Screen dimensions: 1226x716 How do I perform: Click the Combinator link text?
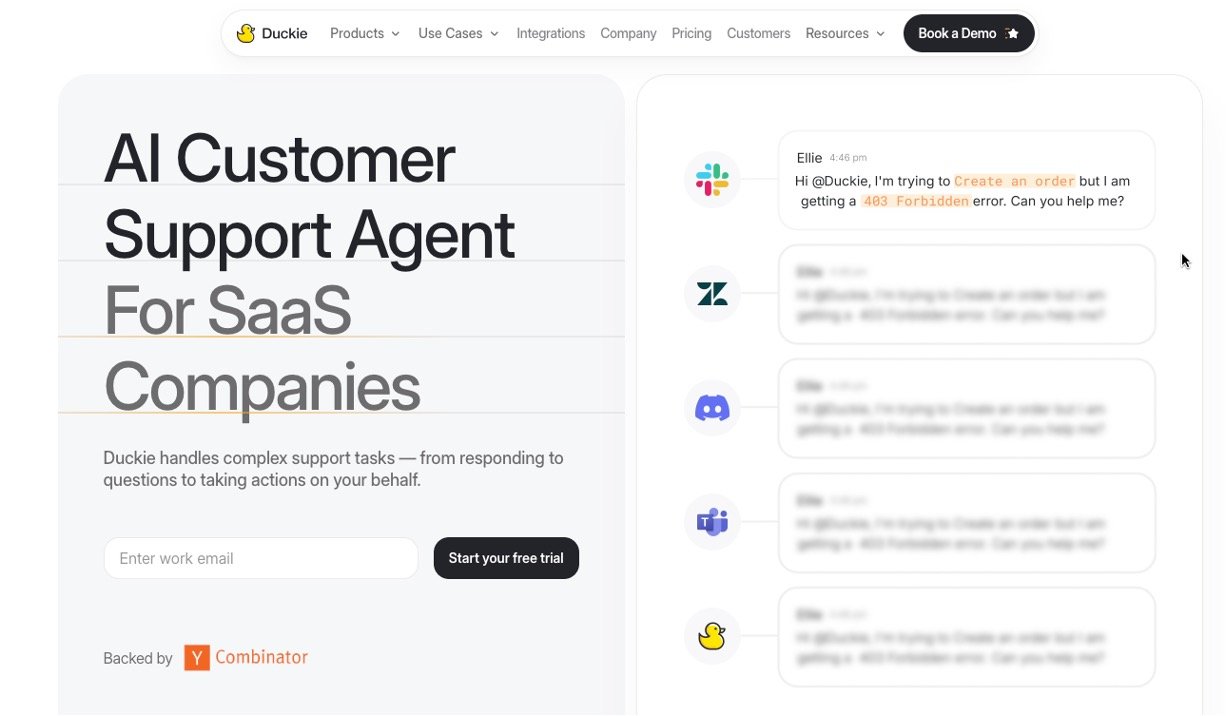pyautogui.click(x=261, y=657)
